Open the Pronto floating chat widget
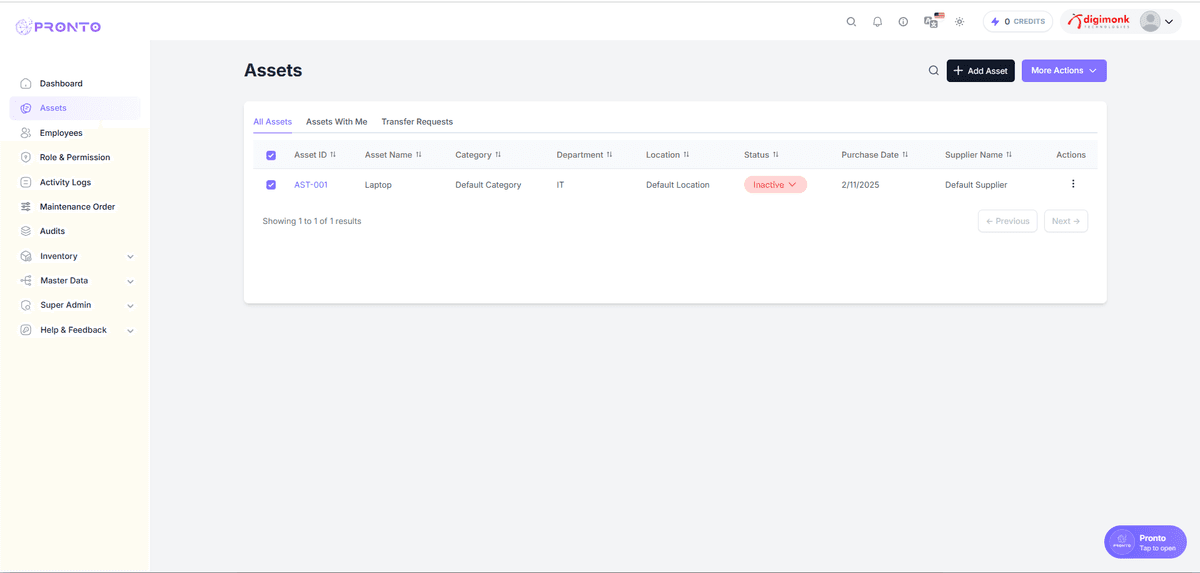The width and height of the screenshot is (1200, 573). [1145, 542]
